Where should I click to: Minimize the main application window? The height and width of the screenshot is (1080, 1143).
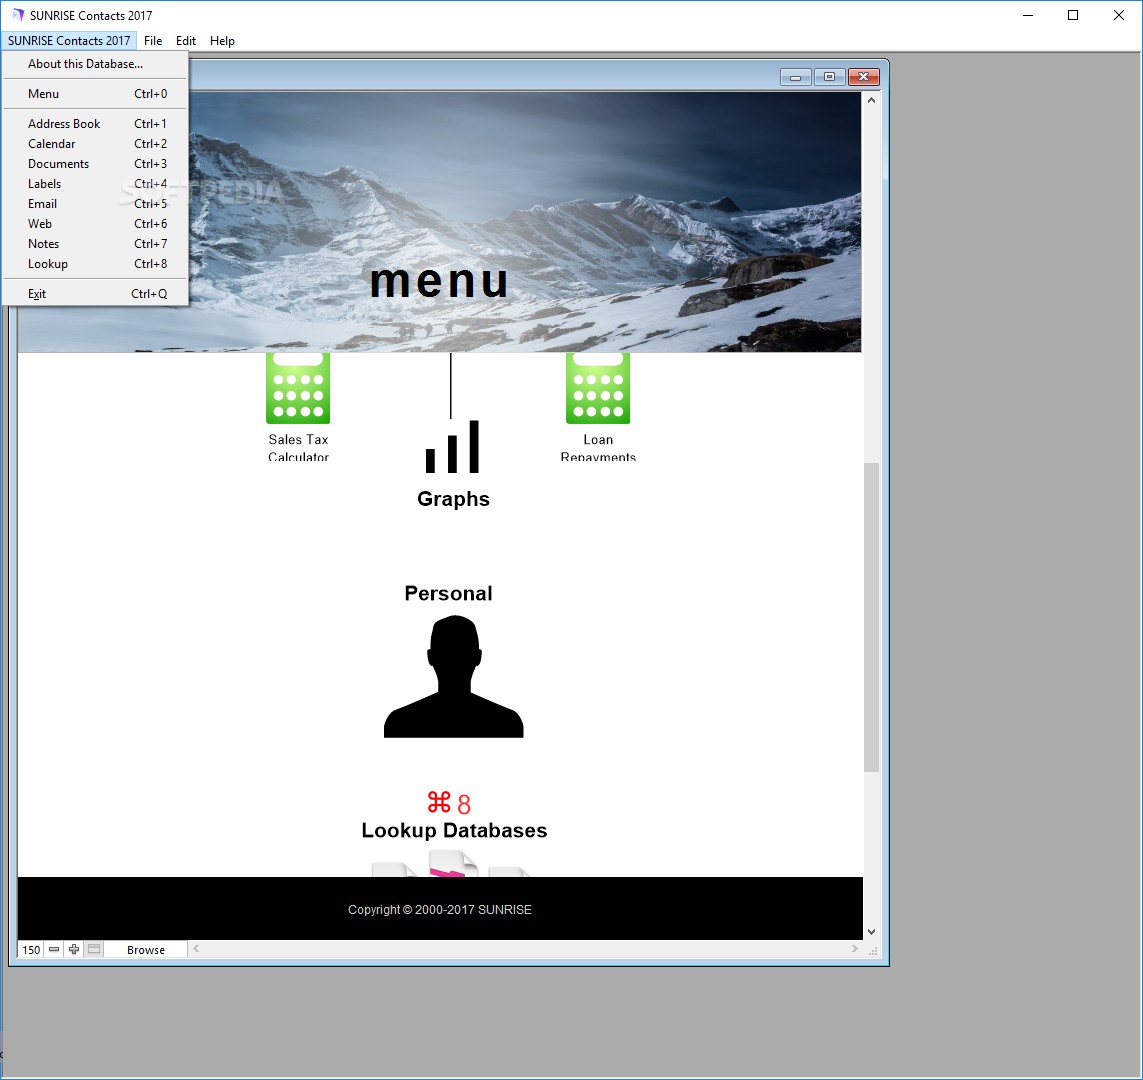1028,15
